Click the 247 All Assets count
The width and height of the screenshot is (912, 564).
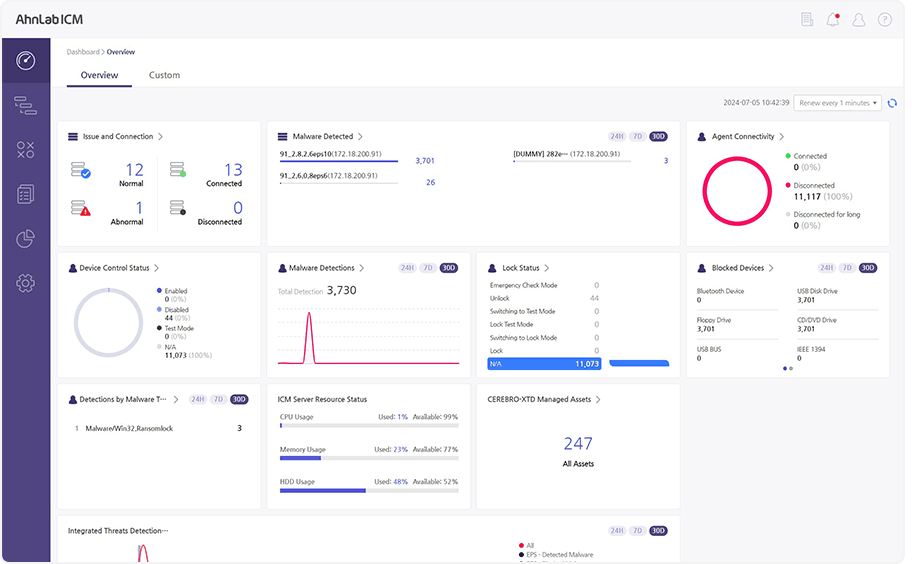(578, 444)
